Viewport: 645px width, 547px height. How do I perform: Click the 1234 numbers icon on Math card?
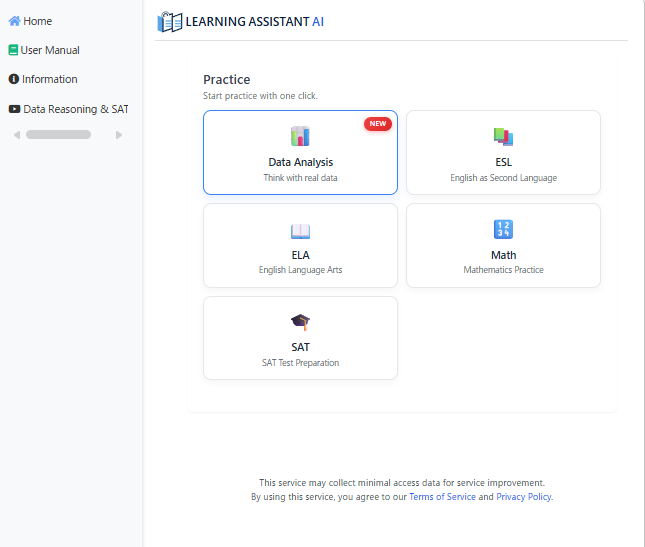(503, 229)
